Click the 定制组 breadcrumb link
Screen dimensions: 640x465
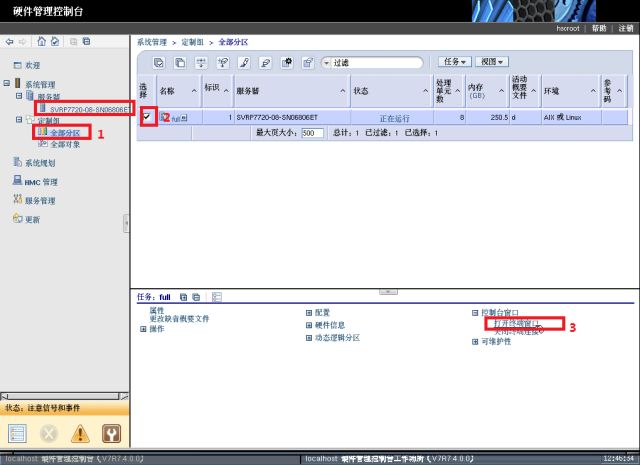(193, 42)
